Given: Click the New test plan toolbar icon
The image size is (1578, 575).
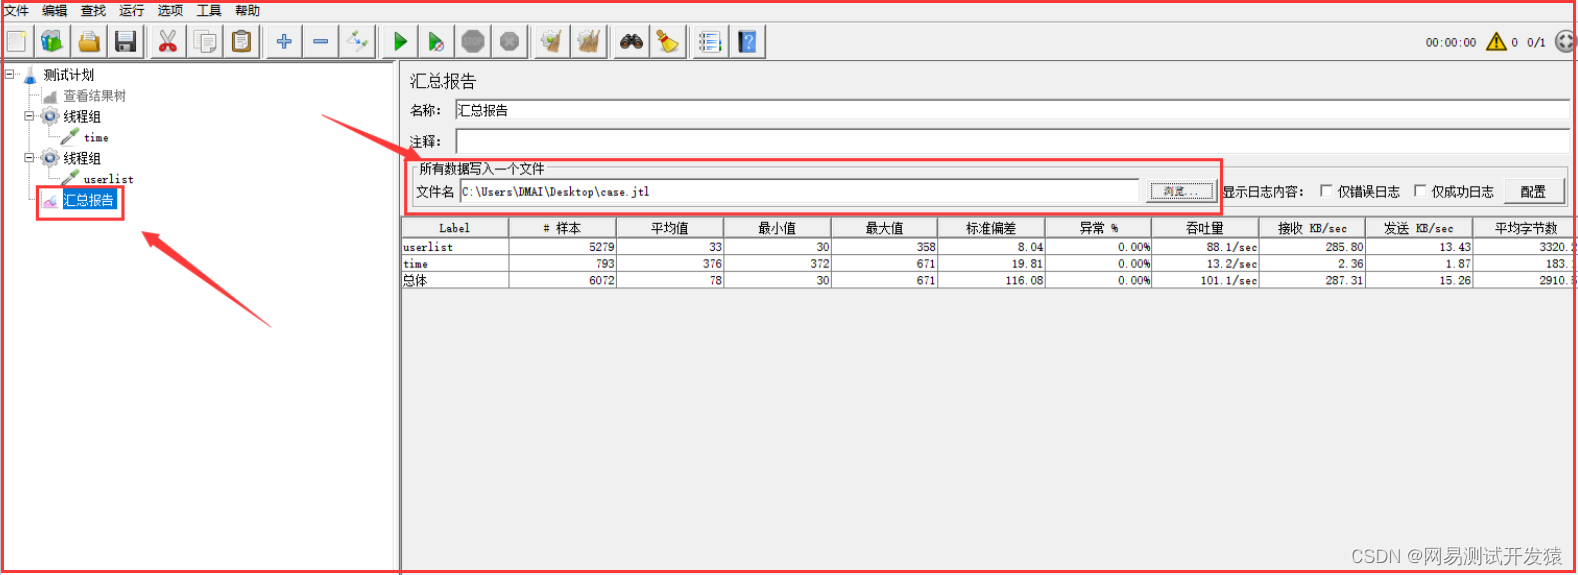Looking at the screenshot, I should 17,42.
